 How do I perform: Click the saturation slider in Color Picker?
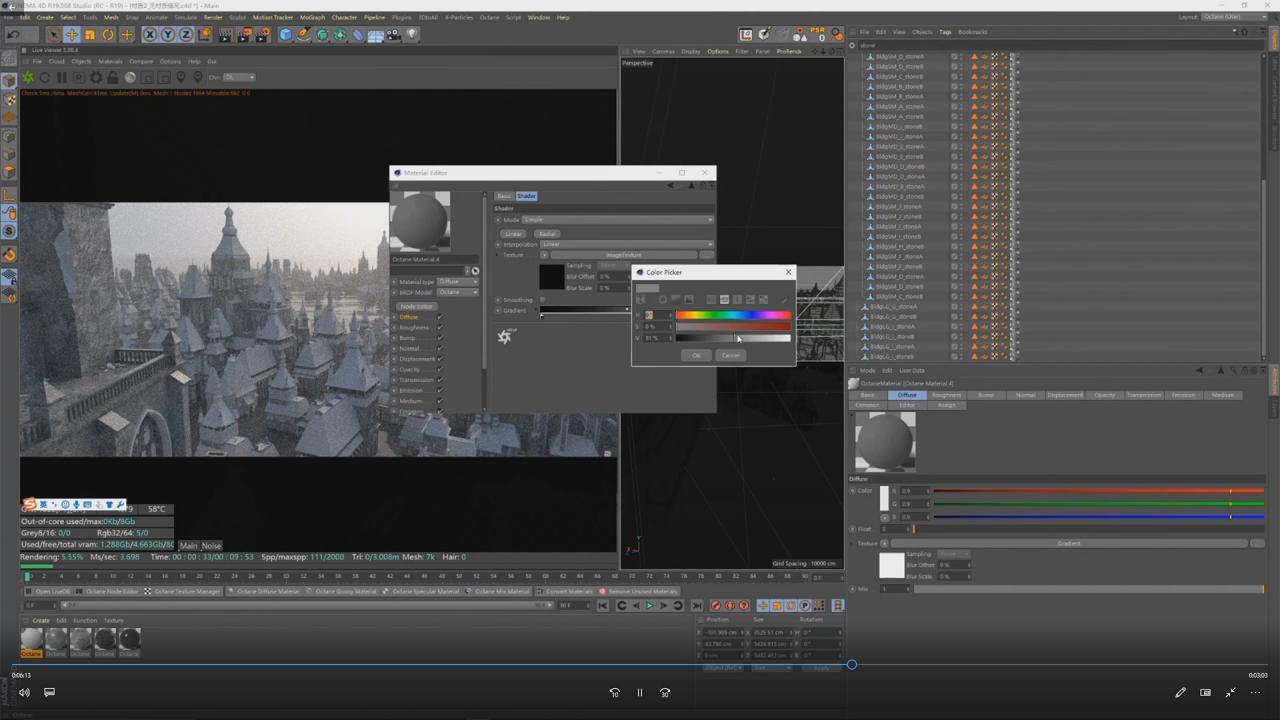point(733,326)
